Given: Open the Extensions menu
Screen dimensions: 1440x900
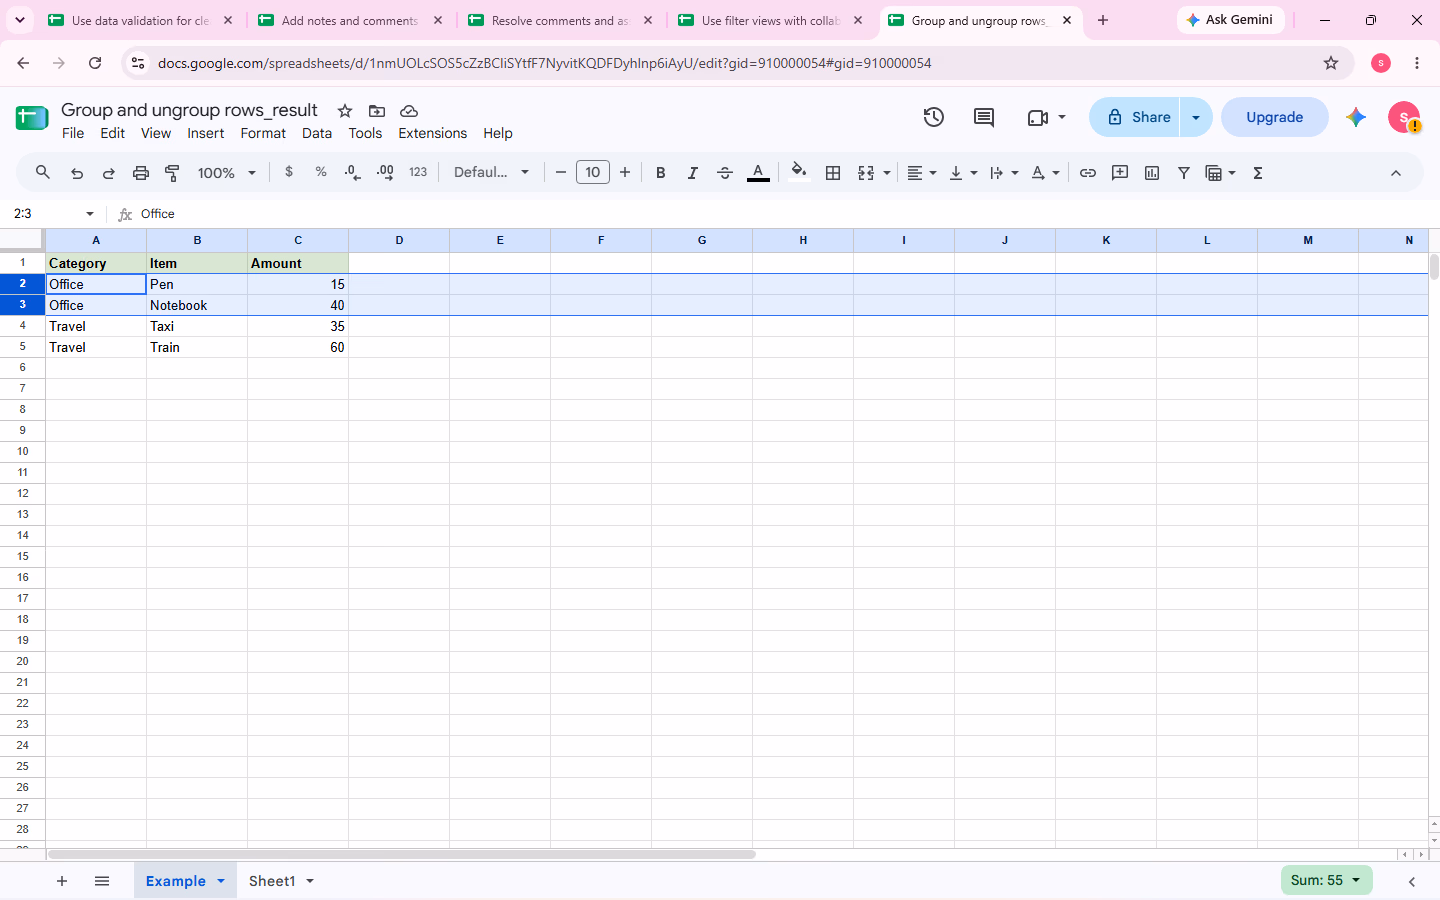Looking at the screenshot, I should click(433, 133).
